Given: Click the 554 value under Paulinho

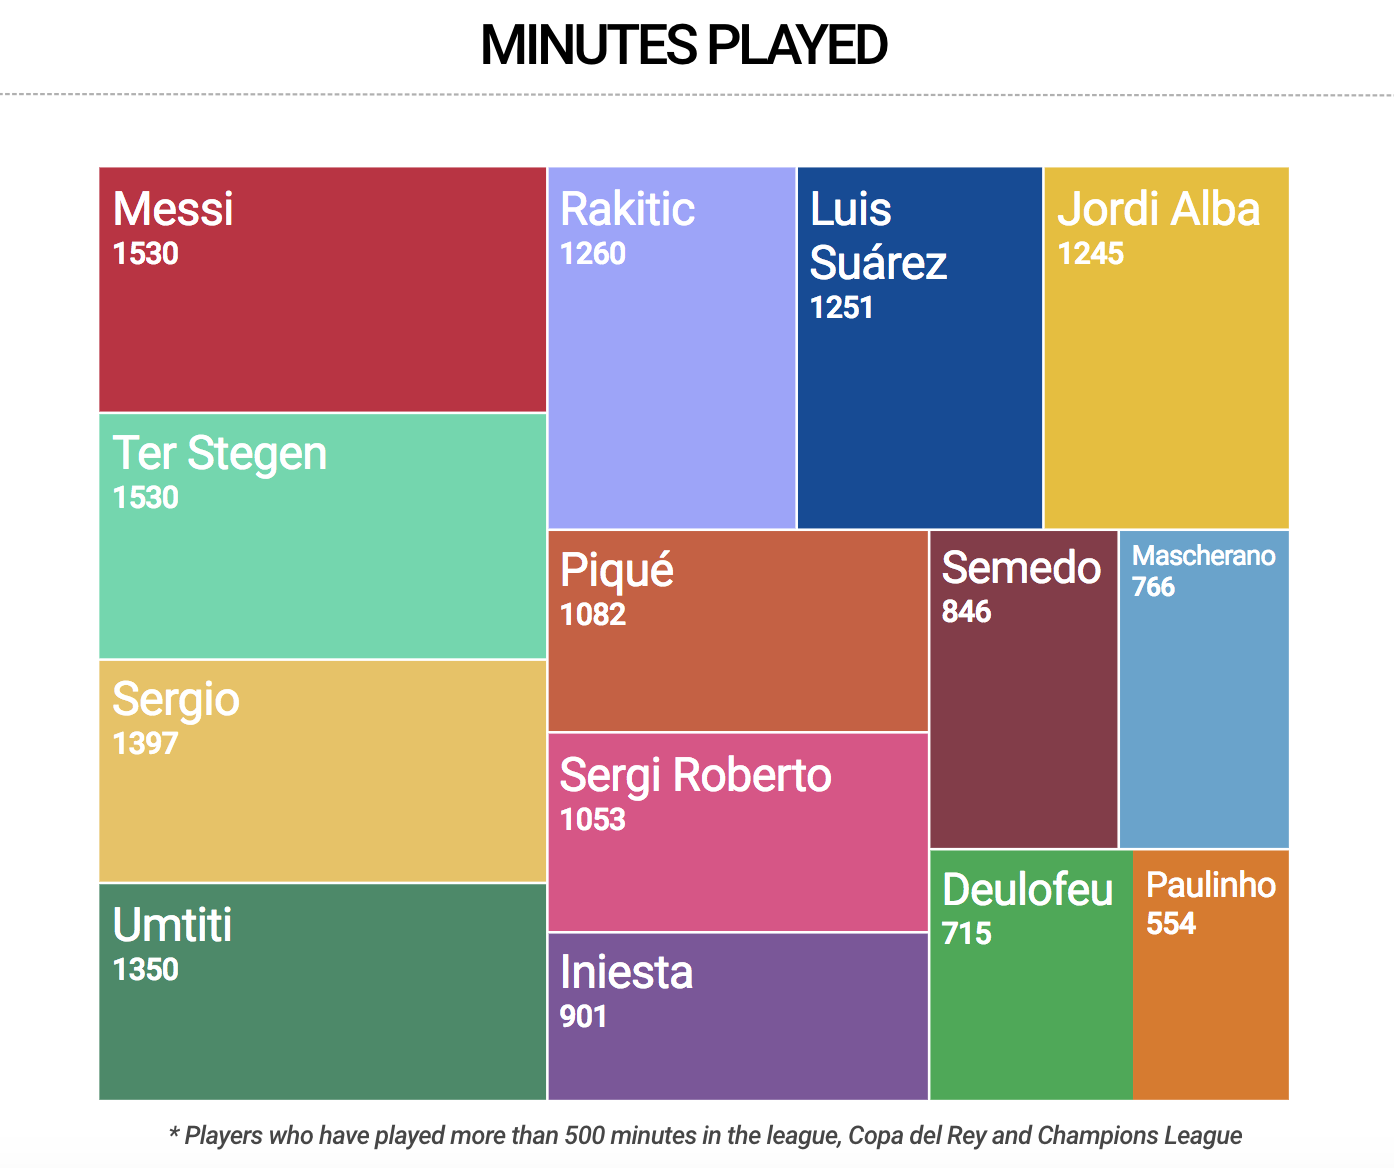Looking at the screenshot, I should pos(1171,923).
